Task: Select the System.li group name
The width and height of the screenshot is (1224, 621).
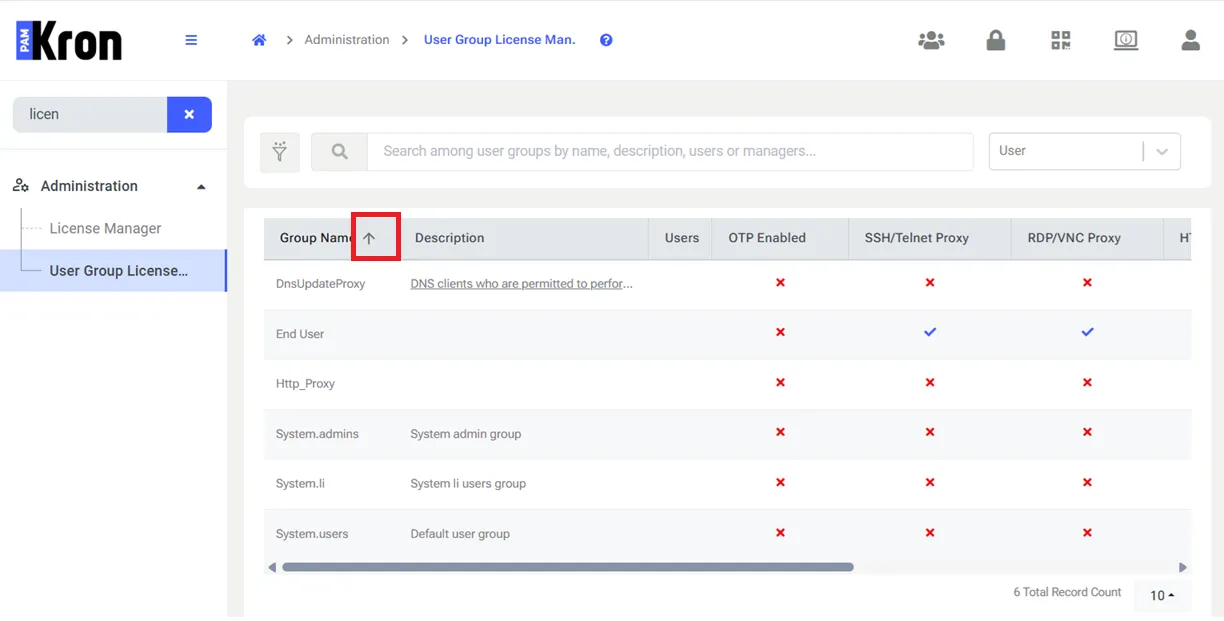Action: pos(300,484)
